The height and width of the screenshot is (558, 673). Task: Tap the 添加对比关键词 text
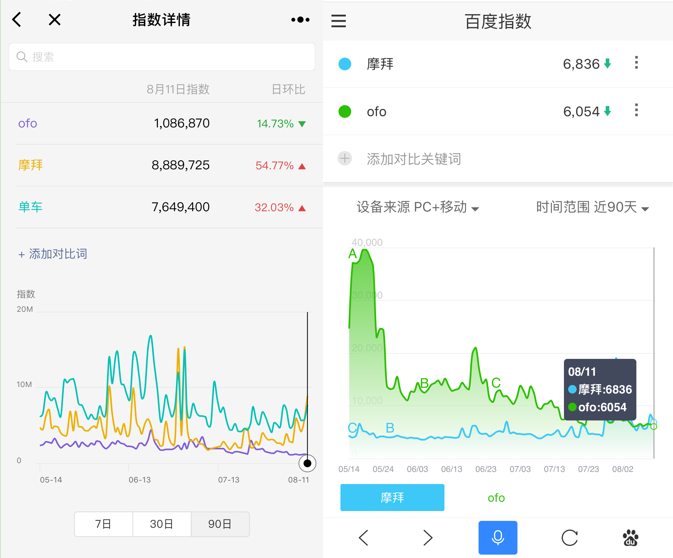414,159
